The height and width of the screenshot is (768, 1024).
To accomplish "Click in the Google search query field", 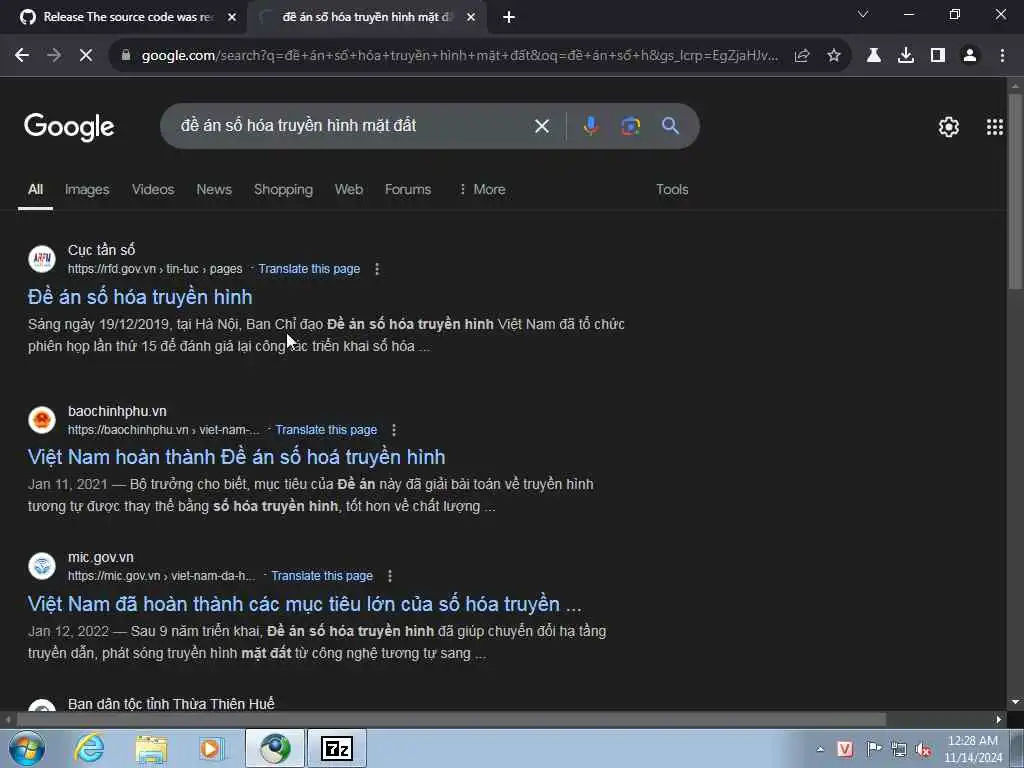I will (x=353, y=125).
